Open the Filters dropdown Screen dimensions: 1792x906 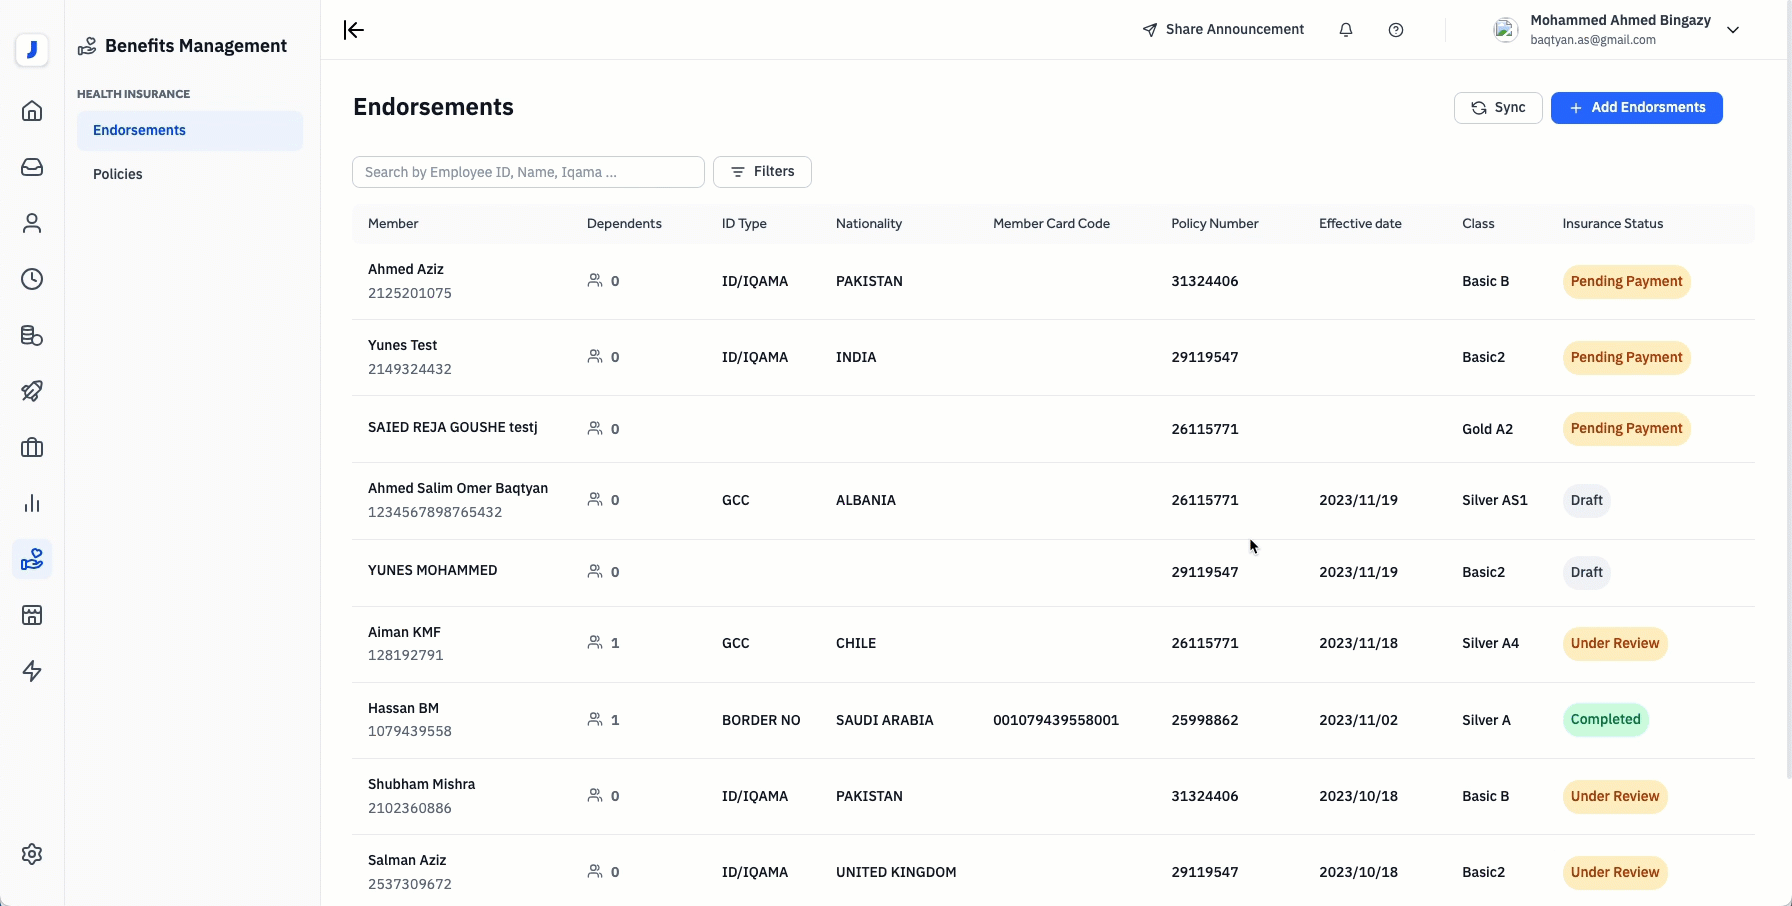(x=762, y=172)
